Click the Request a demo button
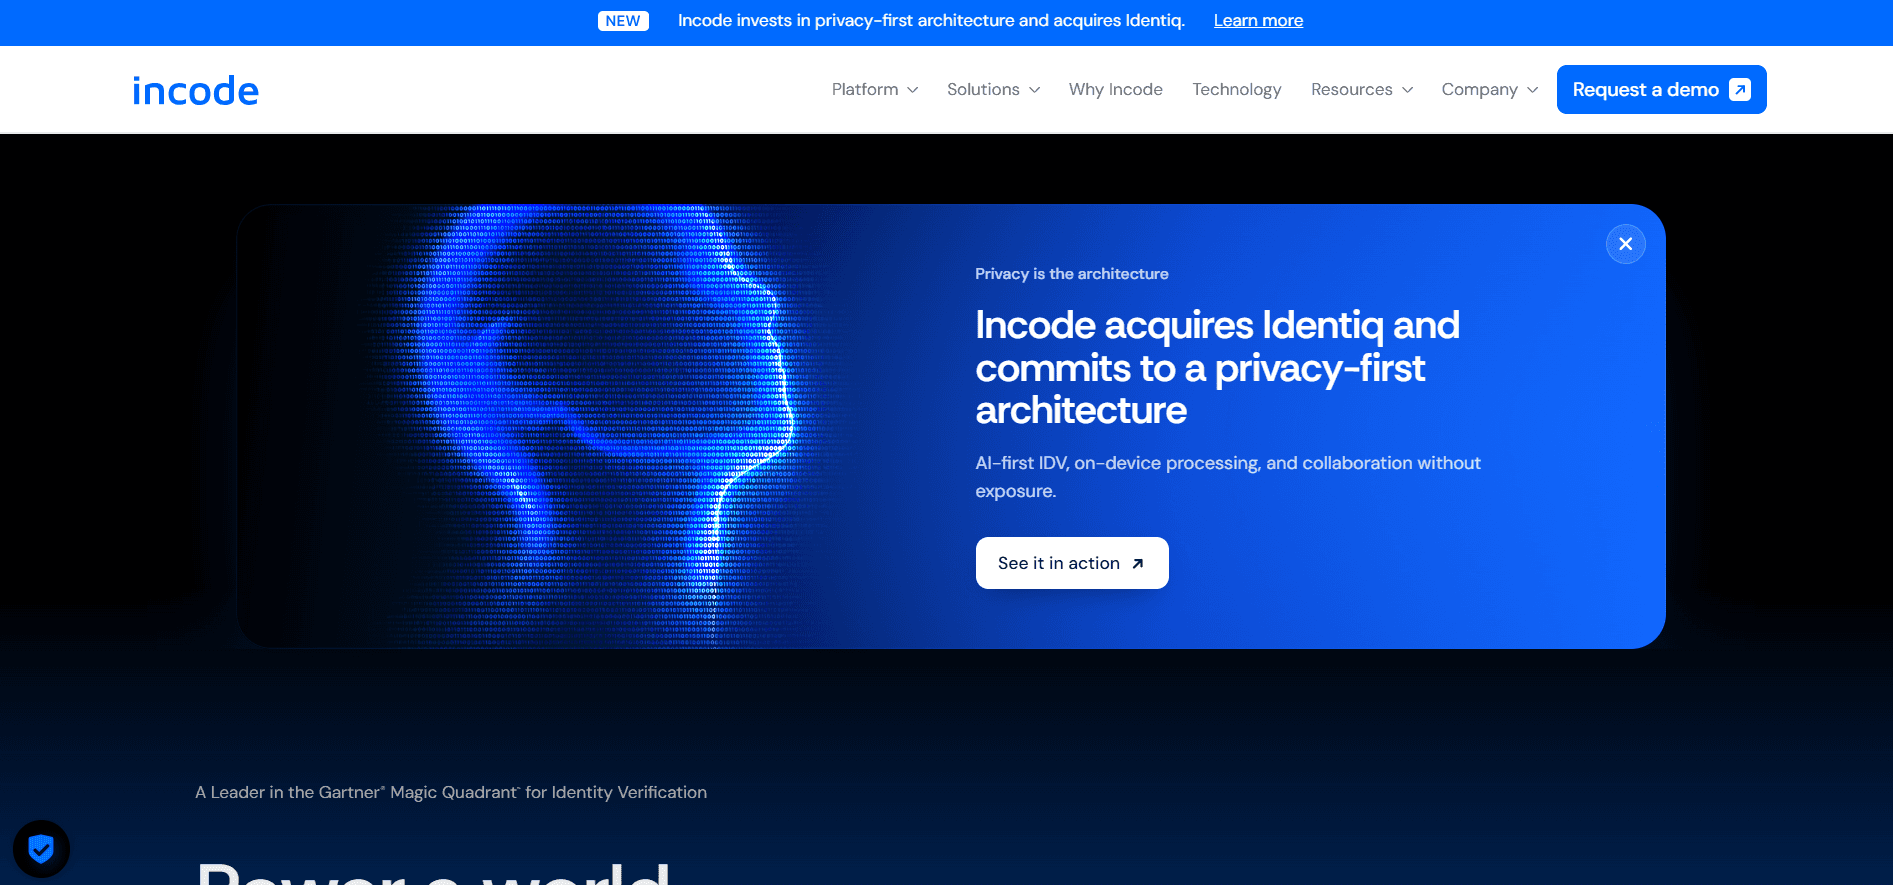The image size is (1893, 885). [x=1661, y=90]
